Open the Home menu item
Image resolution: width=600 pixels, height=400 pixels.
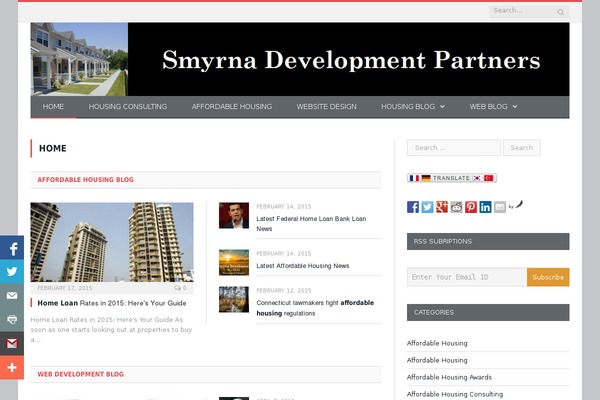tap(53, 107)
